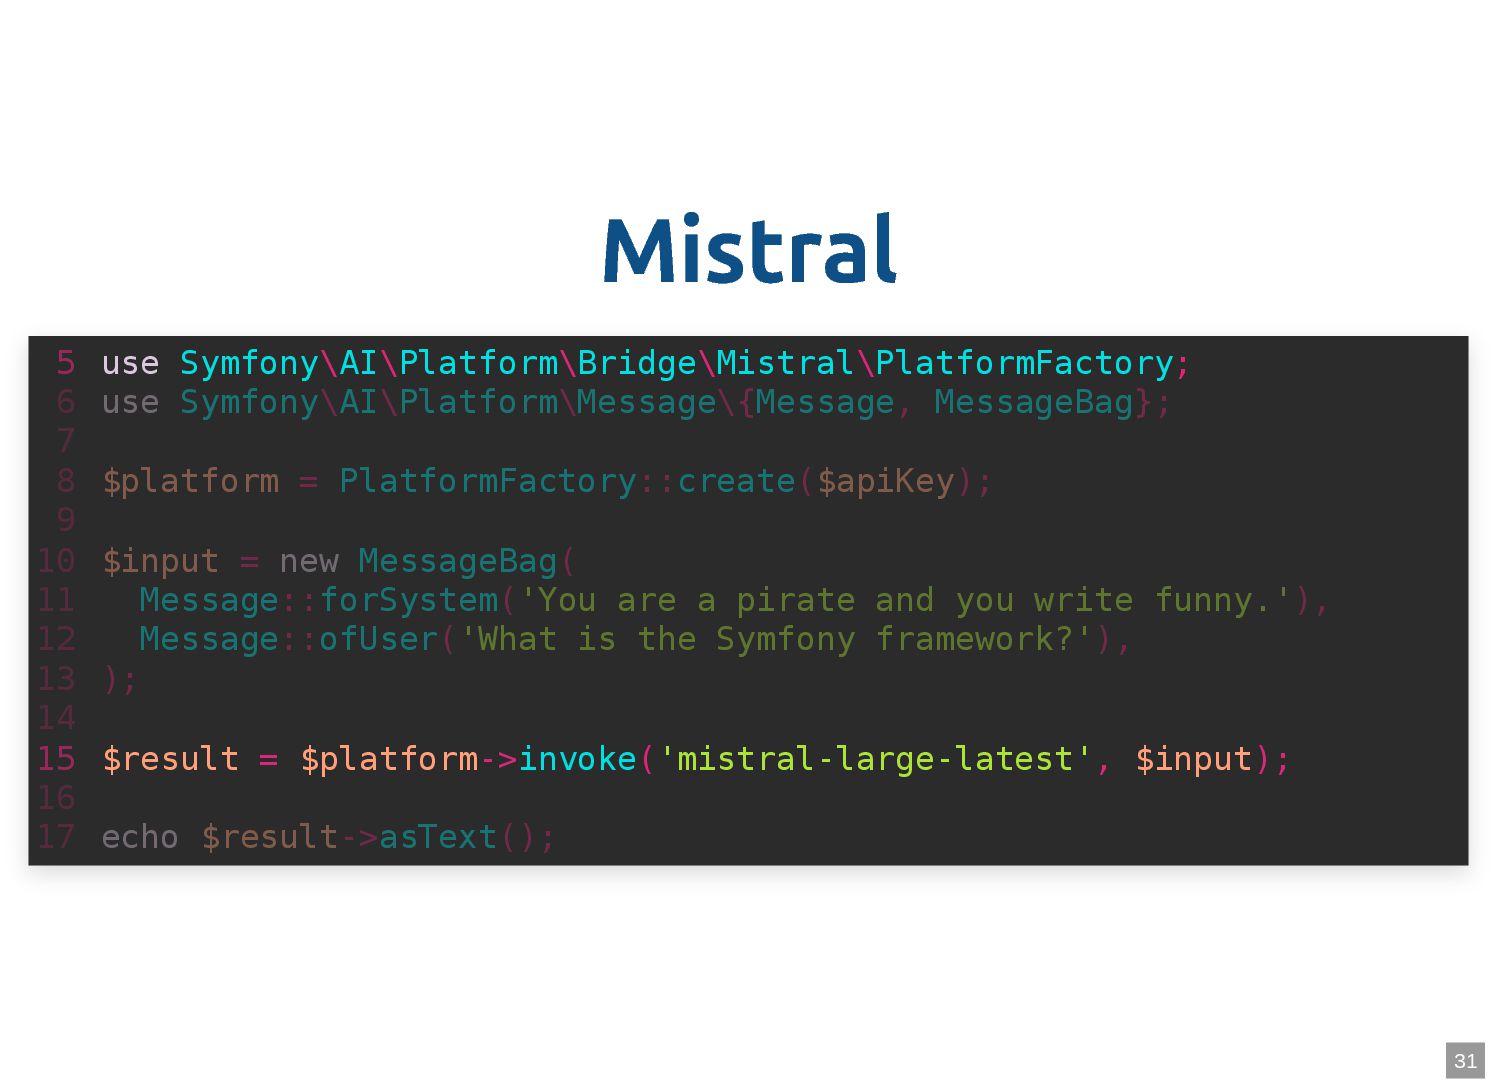
Task: Click 'What is the Symfony framework?' string
Action: [x=776, y=639]
